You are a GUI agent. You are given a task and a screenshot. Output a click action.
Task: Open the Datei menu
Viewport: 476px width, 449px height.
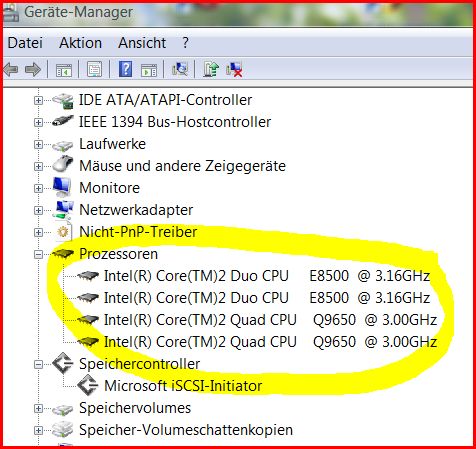click(25, 43)
